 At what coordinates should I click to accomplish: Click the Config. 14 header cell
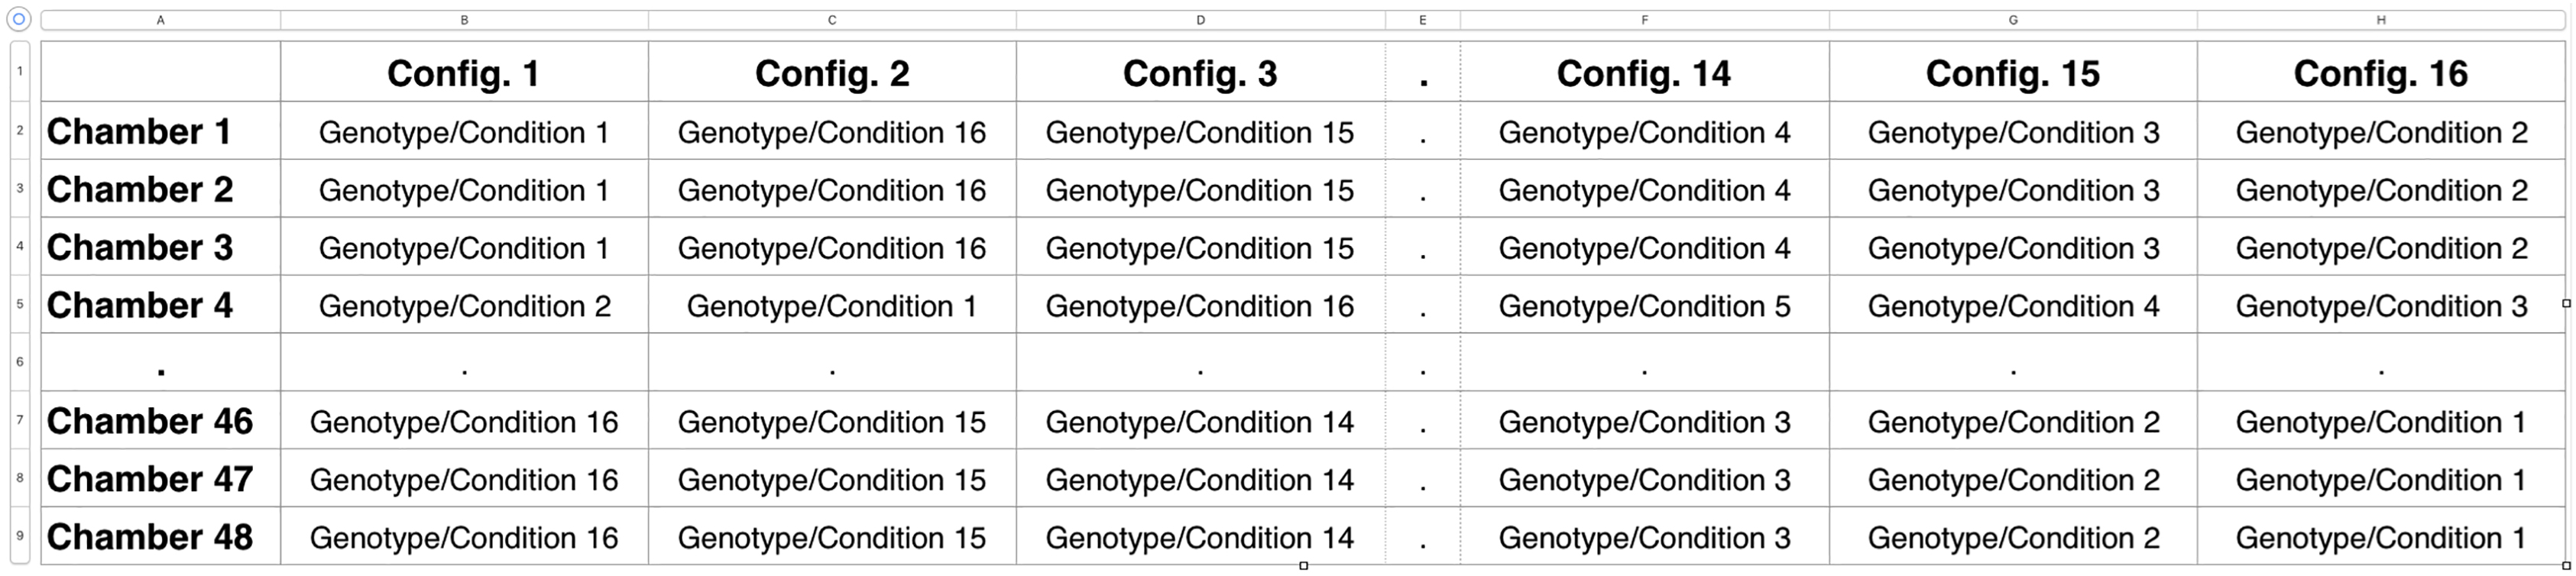(1644, 73)
